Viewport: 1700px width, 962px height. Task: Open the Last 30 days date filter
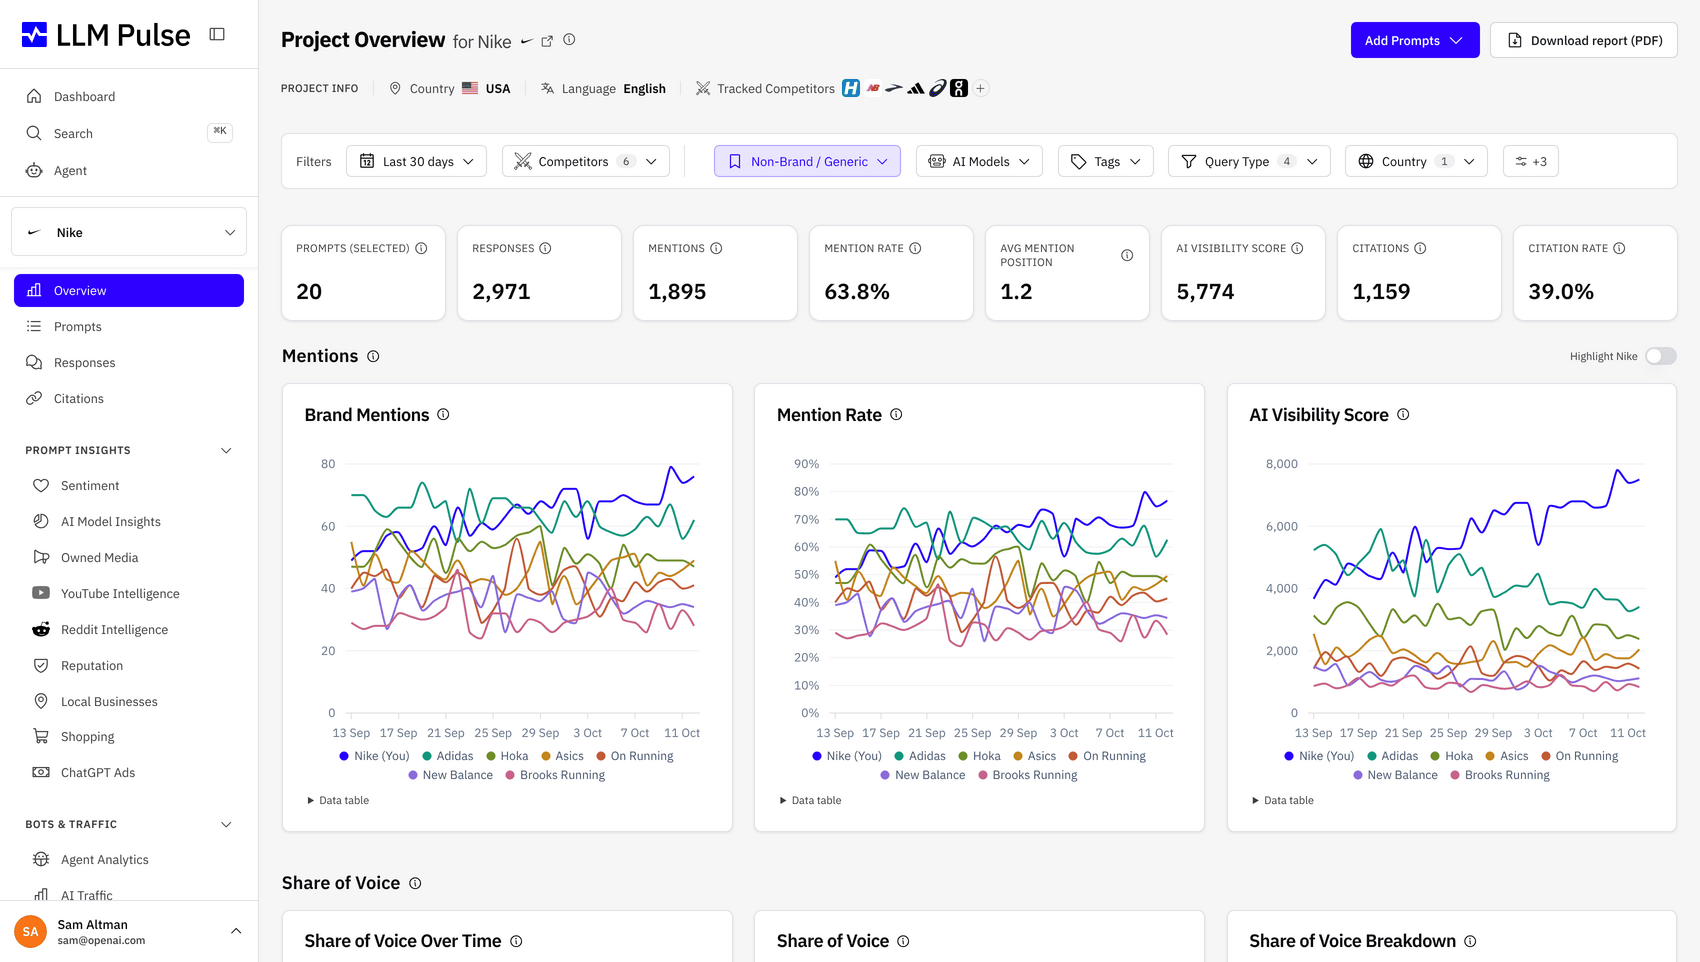click(x=416, y=161)
